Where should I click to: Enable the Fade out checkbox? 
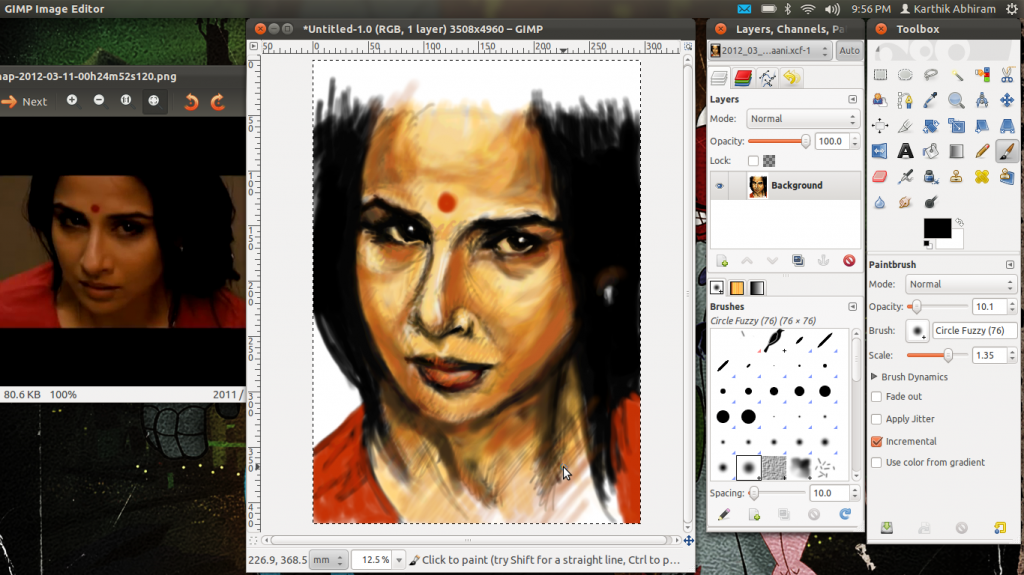point(876,397)
